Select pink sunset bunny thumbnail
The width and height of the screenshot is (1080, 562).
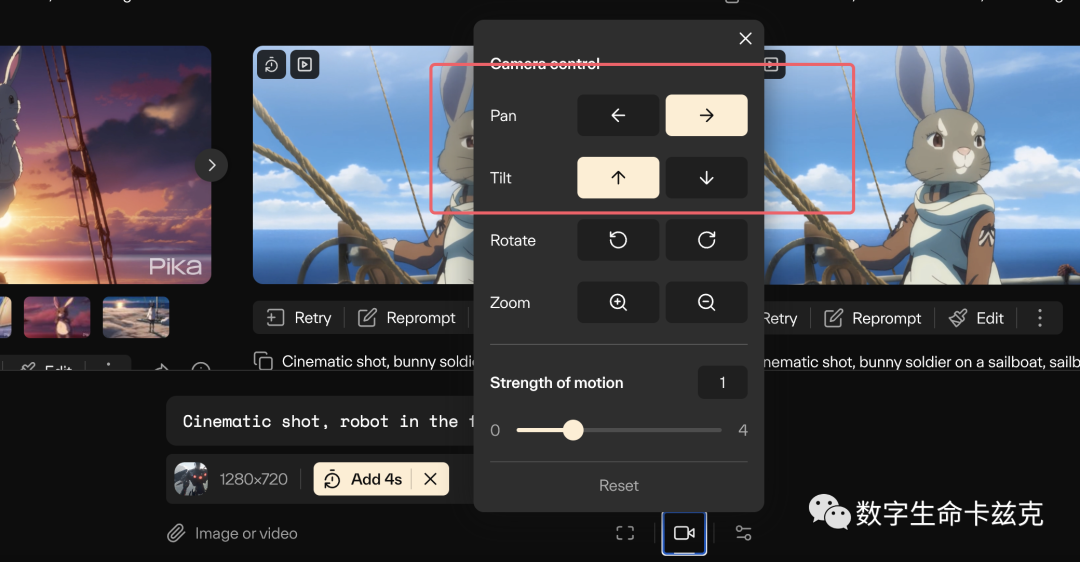57,317
